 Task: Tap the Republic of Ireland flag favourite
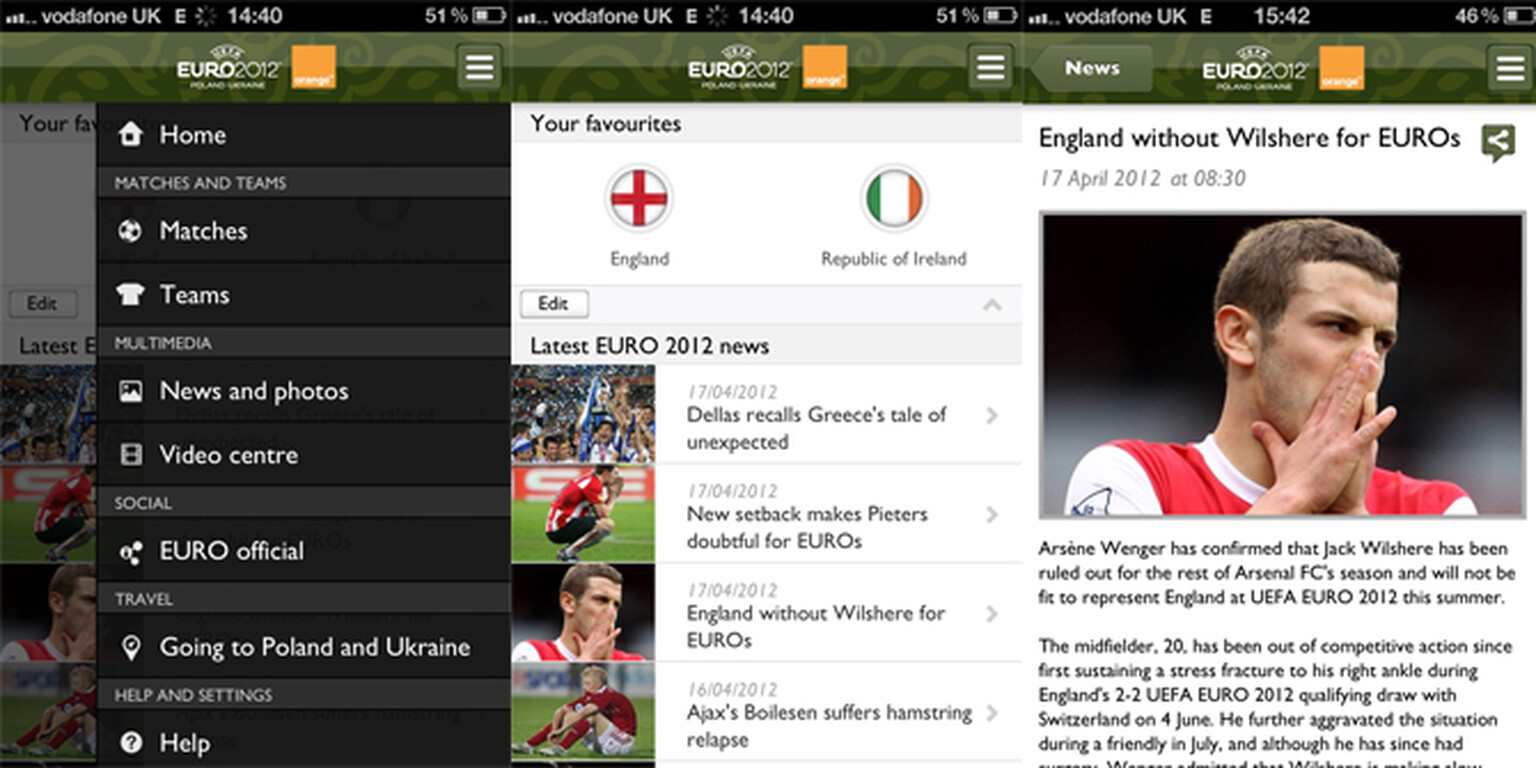click(x=894, y=199)
